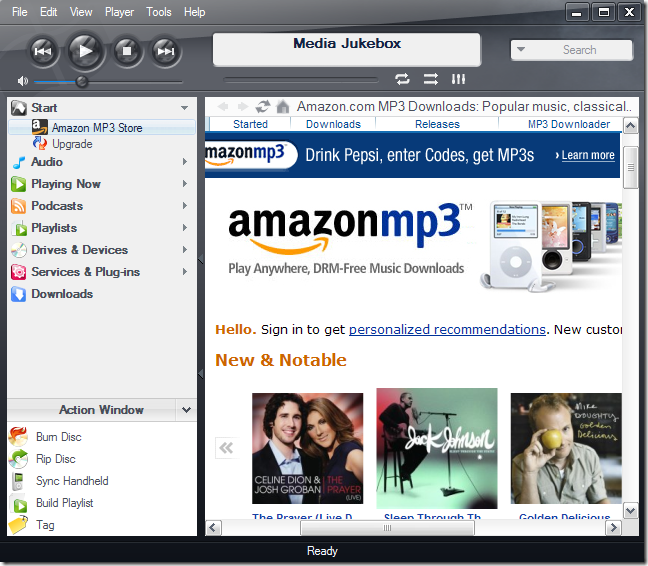Mute using the speaker volume icon

[23, 81]
